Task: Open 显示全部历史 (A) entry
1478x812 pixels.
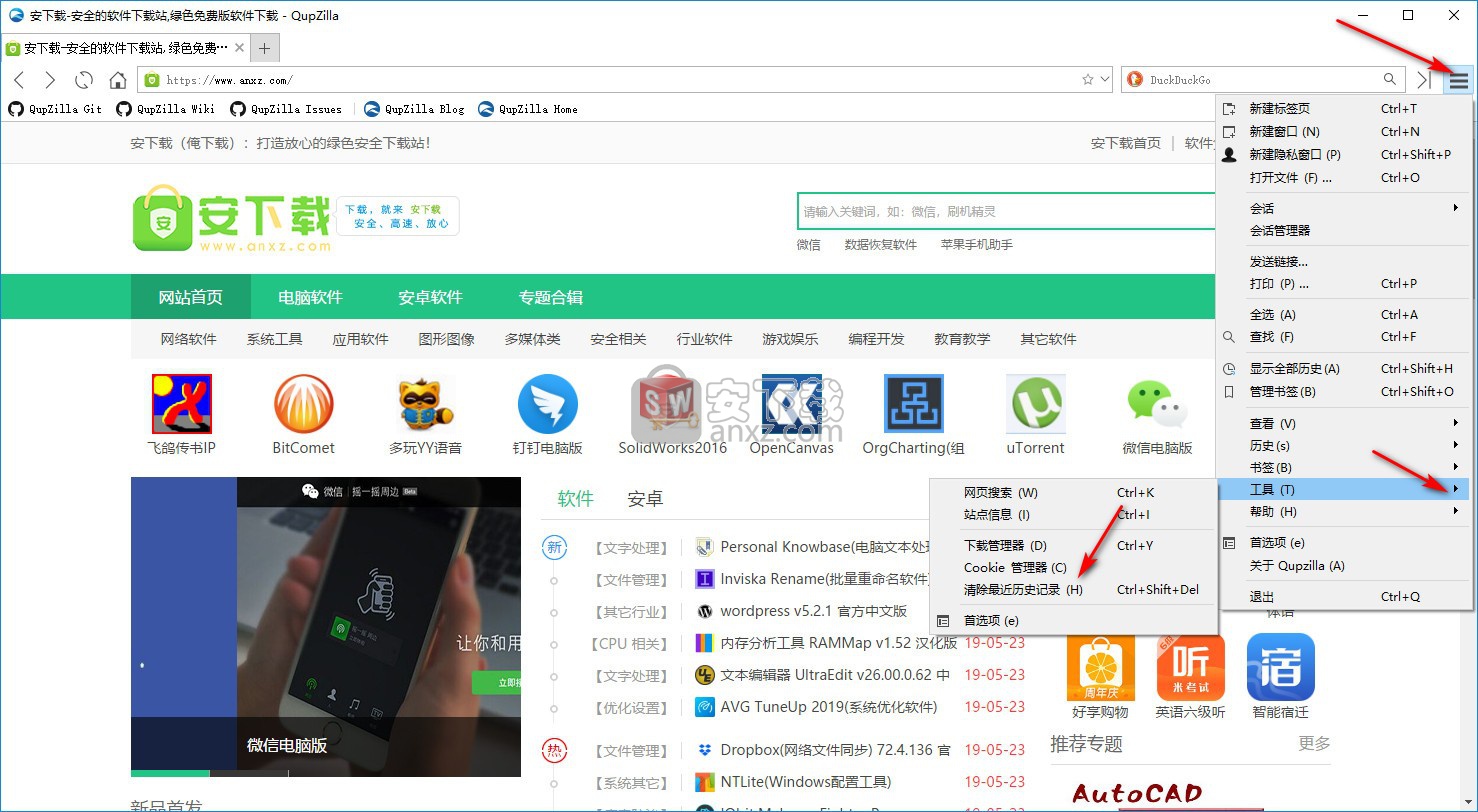Action: 1341,368
